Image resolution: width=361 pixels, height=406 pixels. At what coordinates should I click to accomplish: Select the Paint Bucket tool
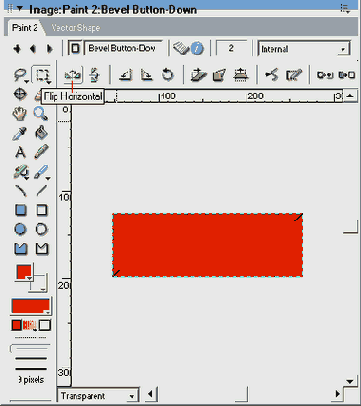pyautogui.click(x=41, y=133)
